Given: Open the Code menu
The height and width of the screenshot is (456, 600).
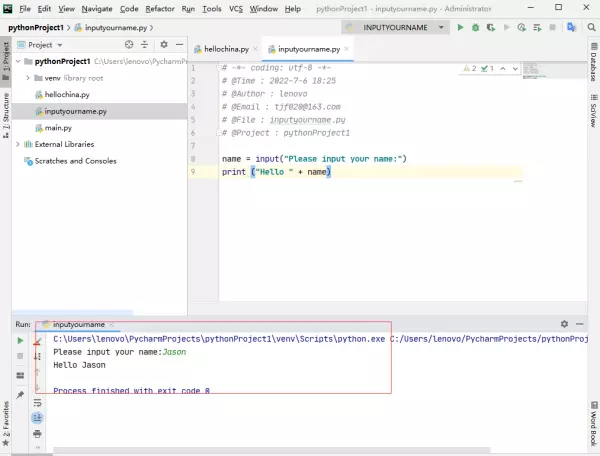Looking at the screenshot, I should click(x=129, y=8).
